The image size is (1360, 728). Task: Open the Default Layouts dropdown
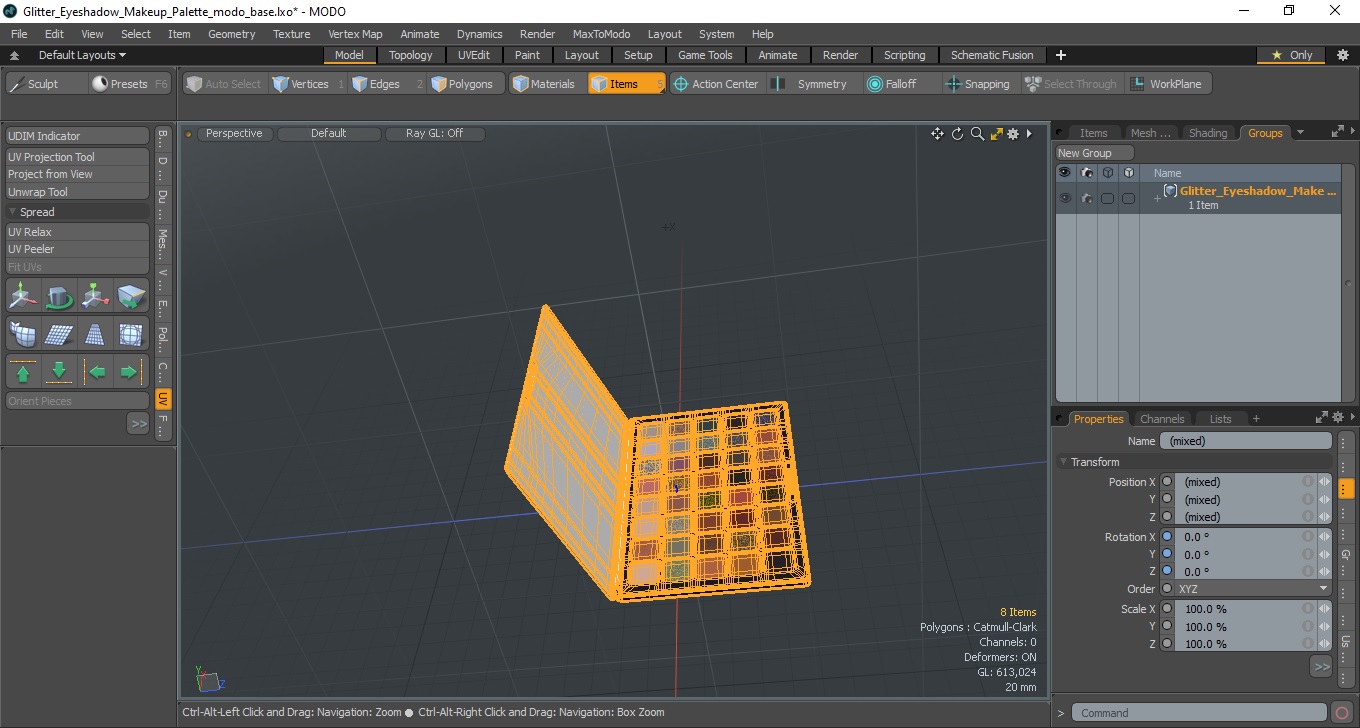(82, 55)
